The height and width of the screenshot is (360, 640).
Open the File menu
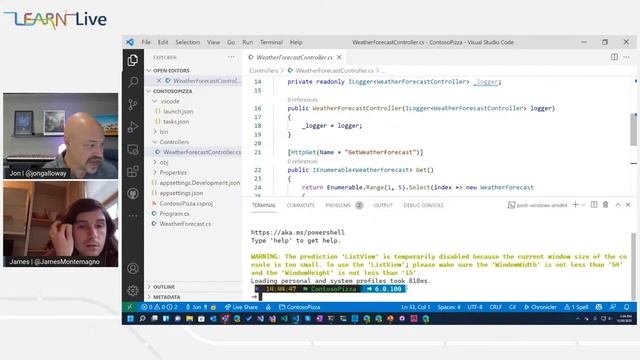(146, 42)
